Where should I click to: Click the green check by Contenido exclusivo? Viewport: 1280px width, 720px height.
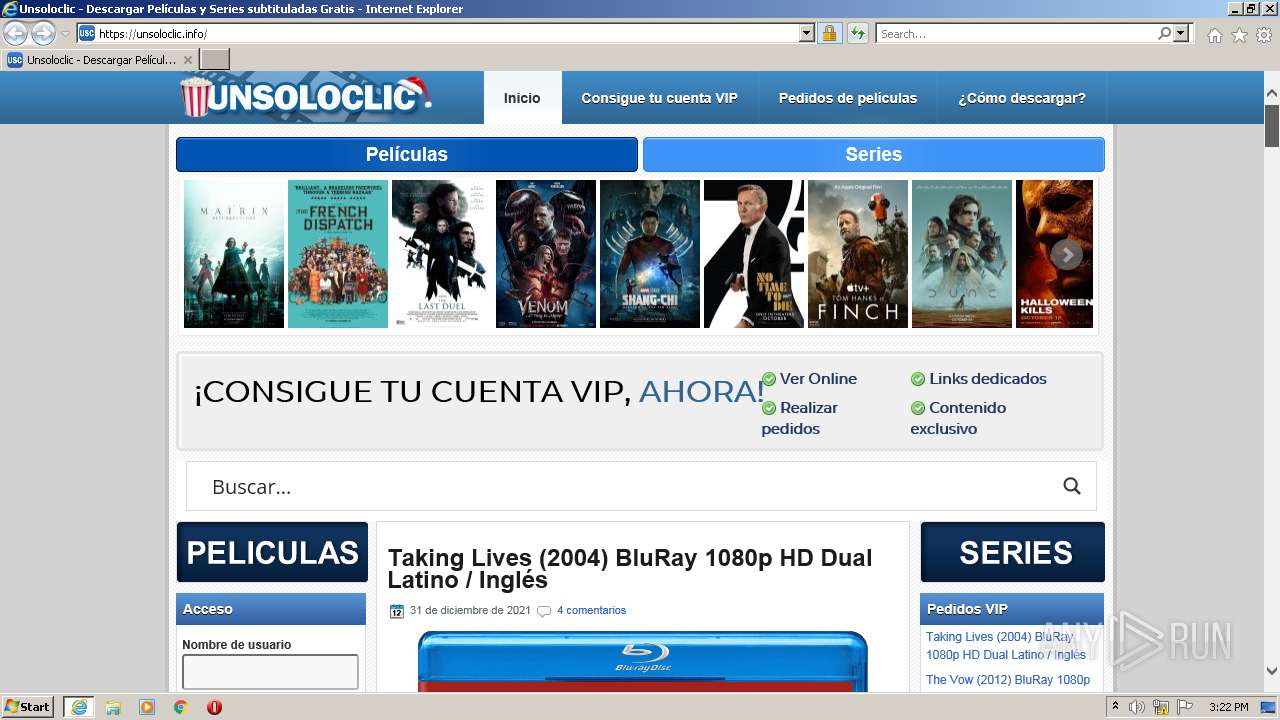point(918,408)
